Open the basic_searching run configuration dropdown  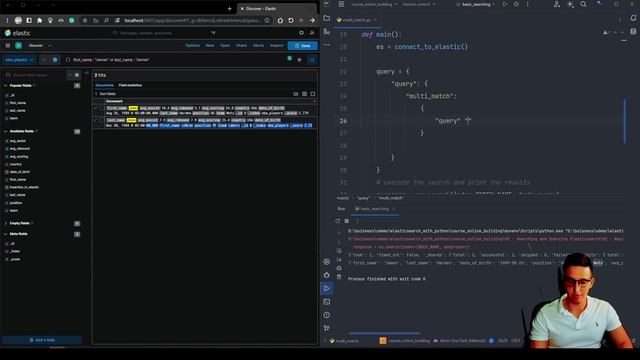pyautogui.click(x=476, y=4)
